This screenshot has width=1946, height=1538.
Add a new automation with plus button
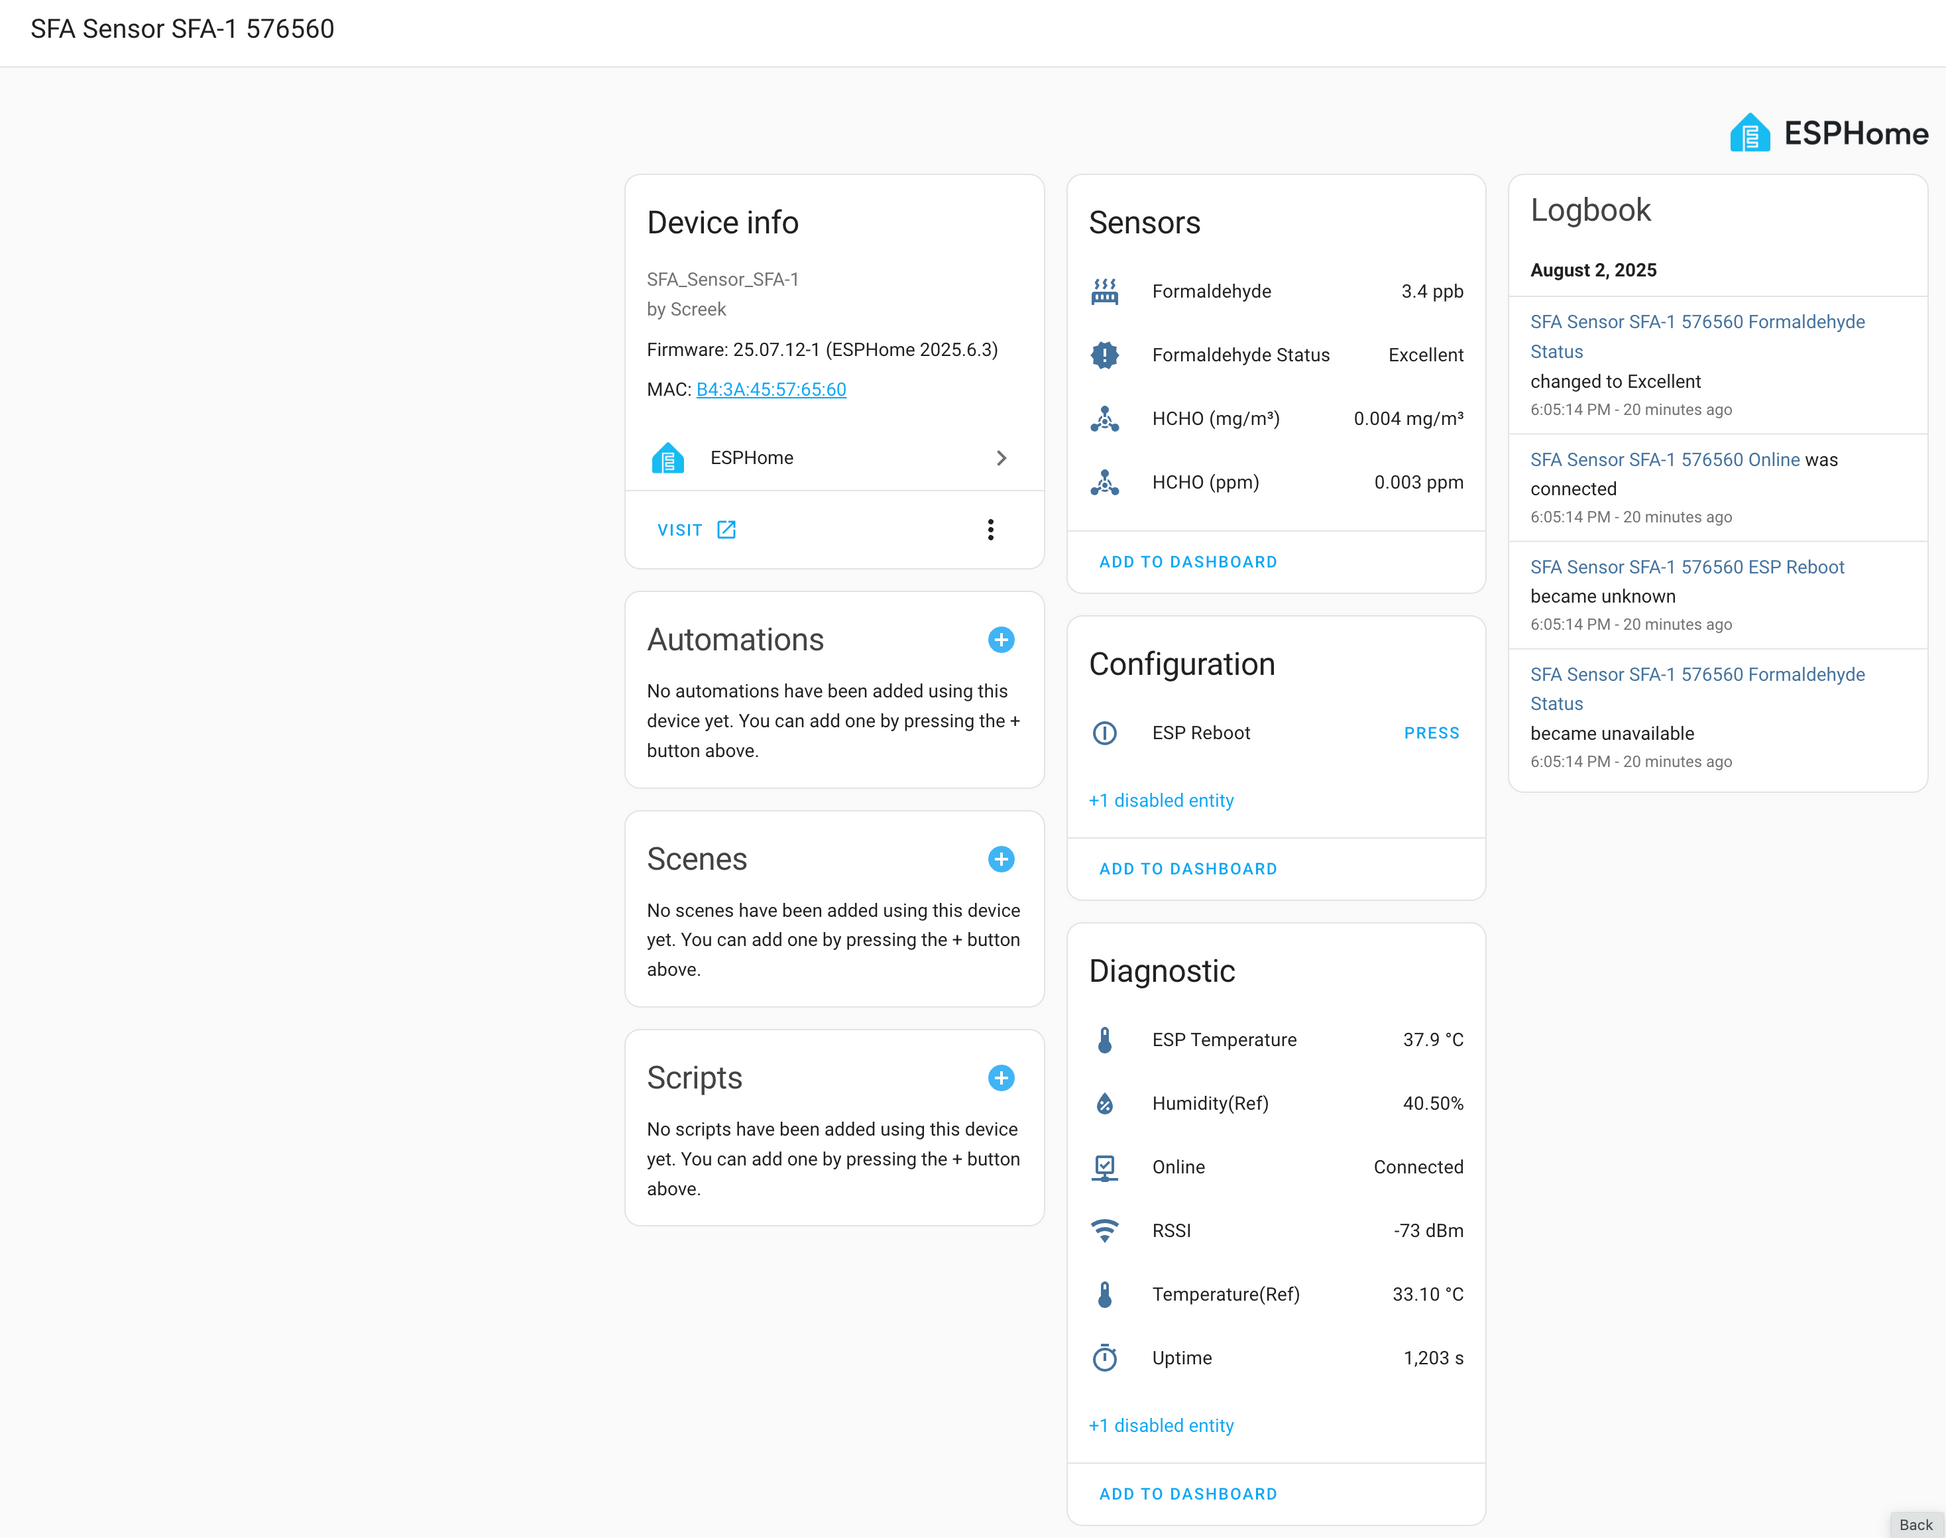1001,640
